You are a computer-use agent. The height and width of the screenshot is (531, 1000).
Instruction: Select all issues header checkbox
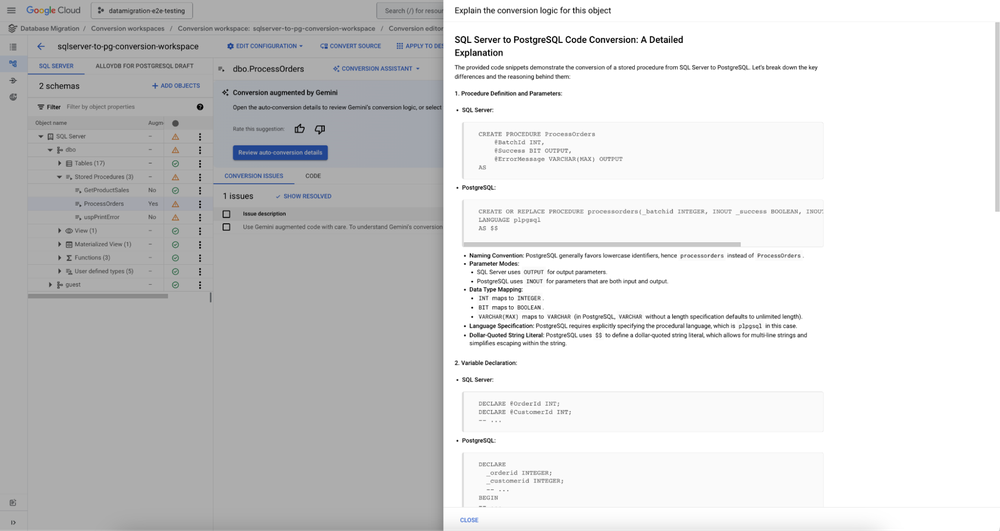226,214
